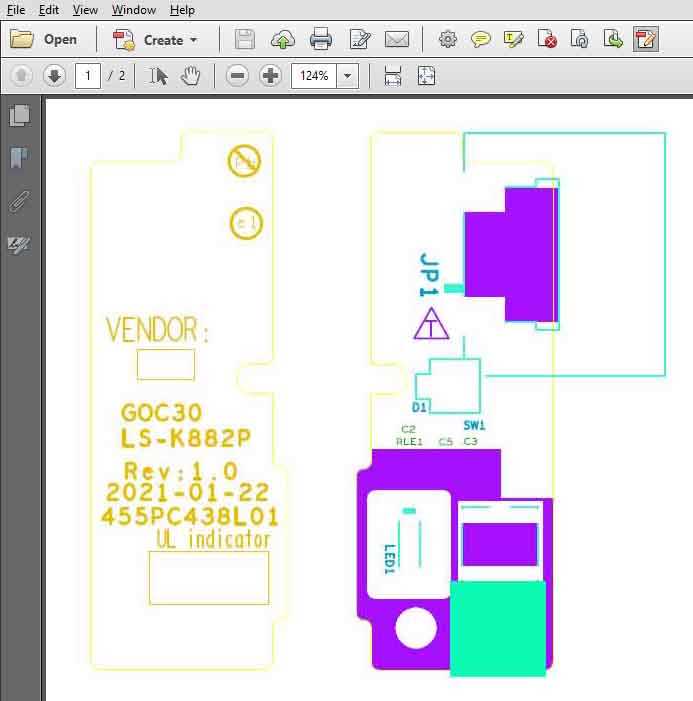
Task: Click the Send email envelope icon
Action: [397, 39]
